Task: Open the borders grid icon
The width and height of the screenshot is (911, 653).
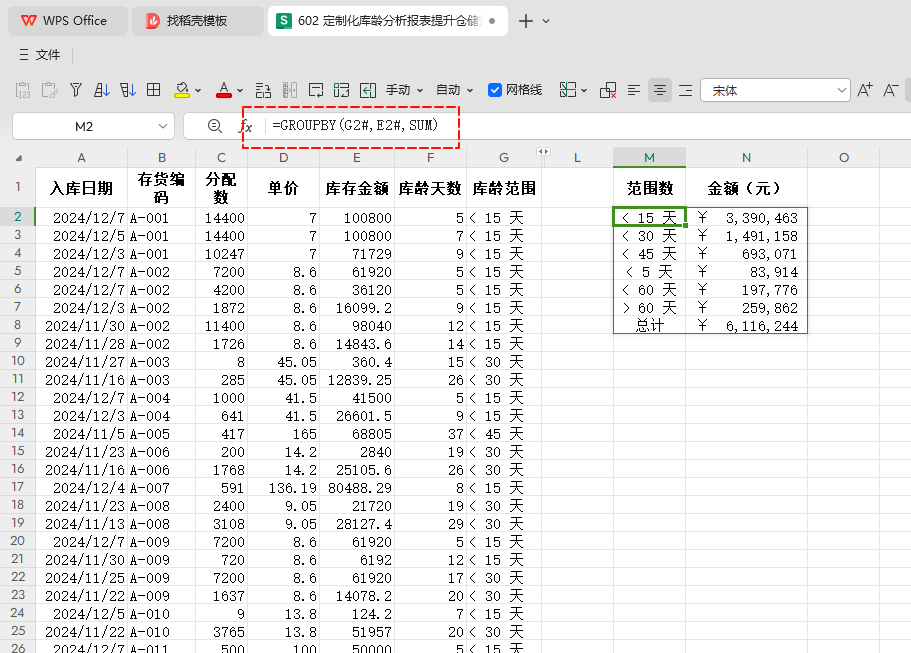Action: coord(153,89)
